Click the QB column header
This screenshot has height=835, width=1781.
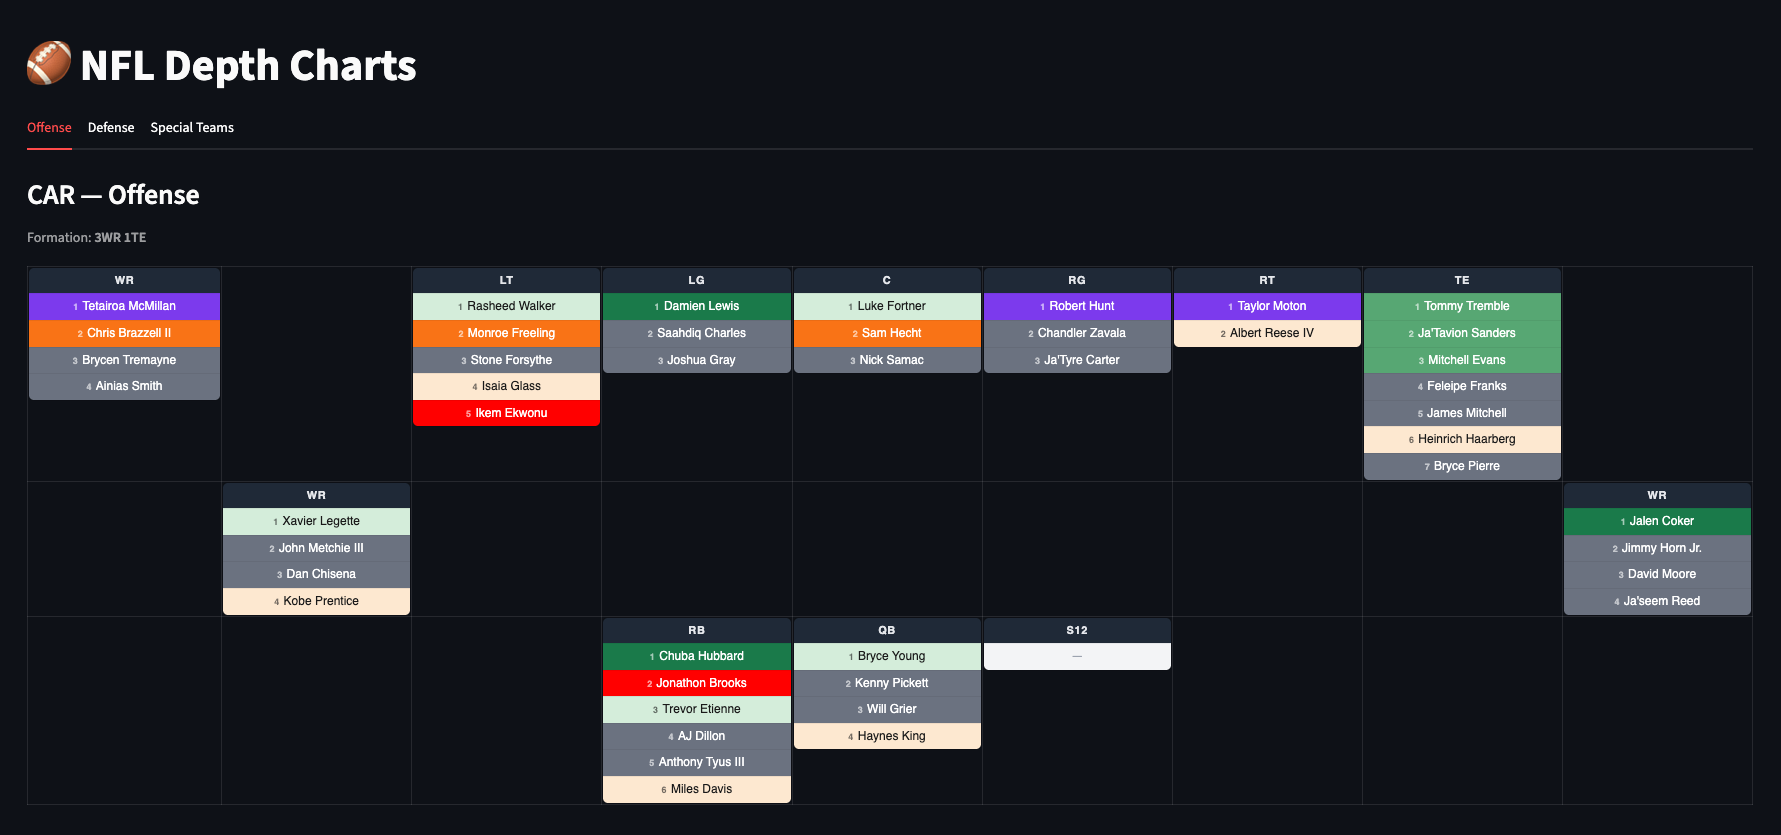(x=887, y=630)
